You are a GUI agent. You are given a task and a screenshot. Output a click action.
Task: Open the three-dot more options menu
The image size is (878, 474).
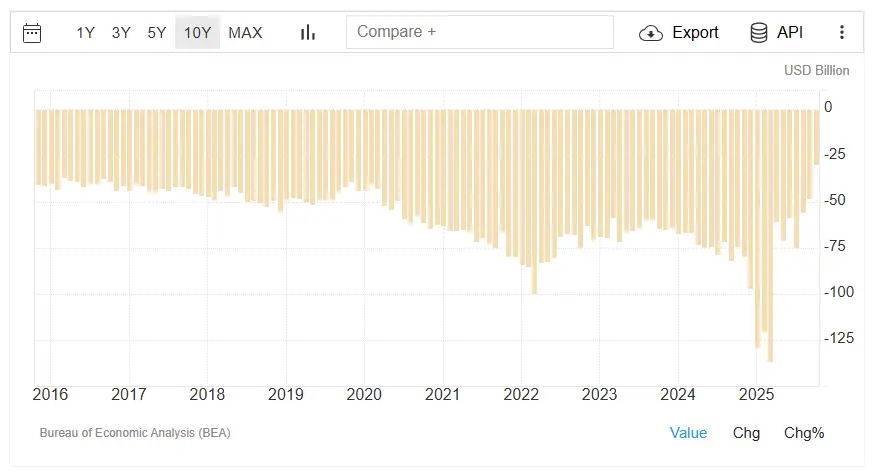tap(842, 32)
